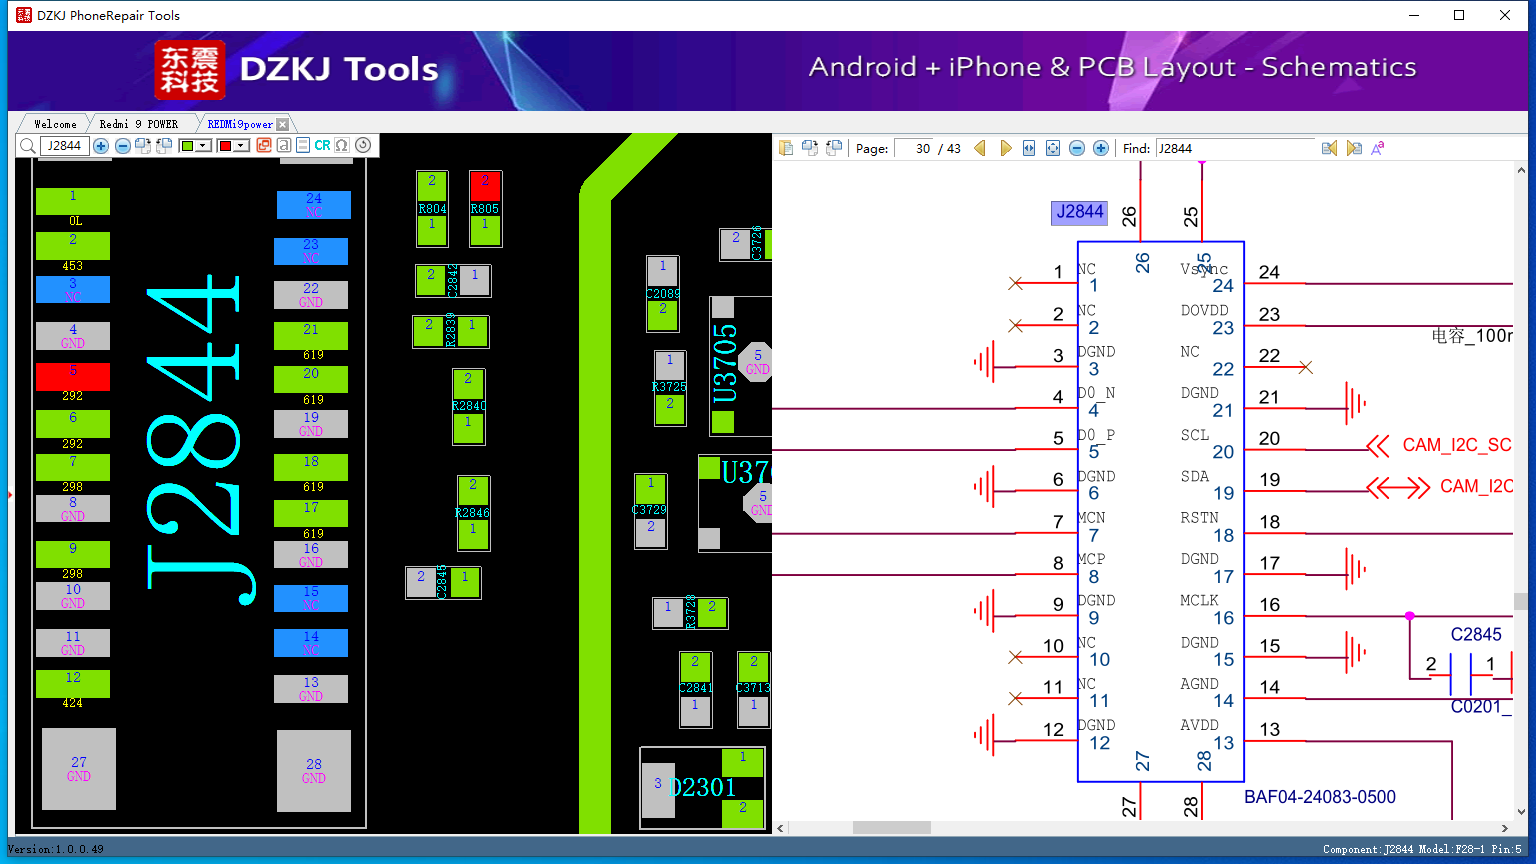Select capacitor C3729 on the PCB
This screenshot has width=1536, height=864.
pyautogui.click(x=650, y=510)
